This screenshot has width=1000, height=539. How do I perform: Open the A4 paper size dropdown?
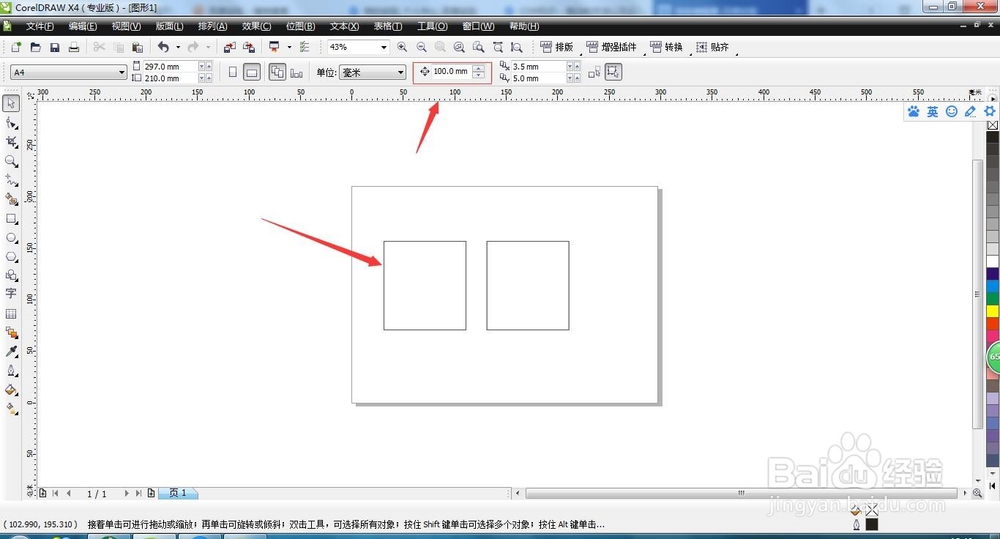click(122, 73)
